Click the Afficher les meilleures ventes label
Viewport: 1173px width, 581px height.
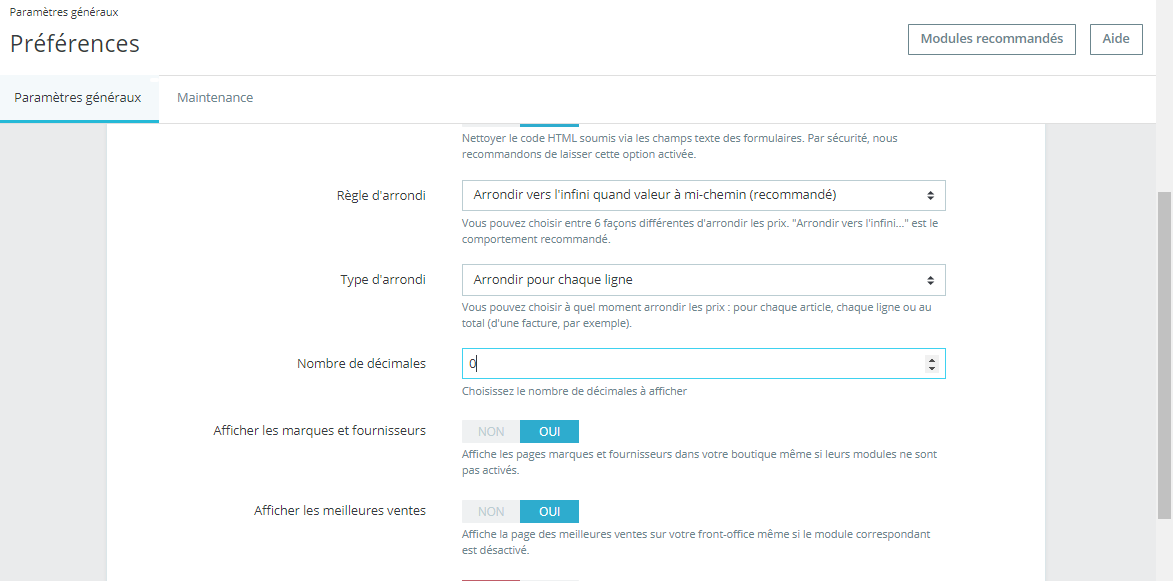click(340, 511)
